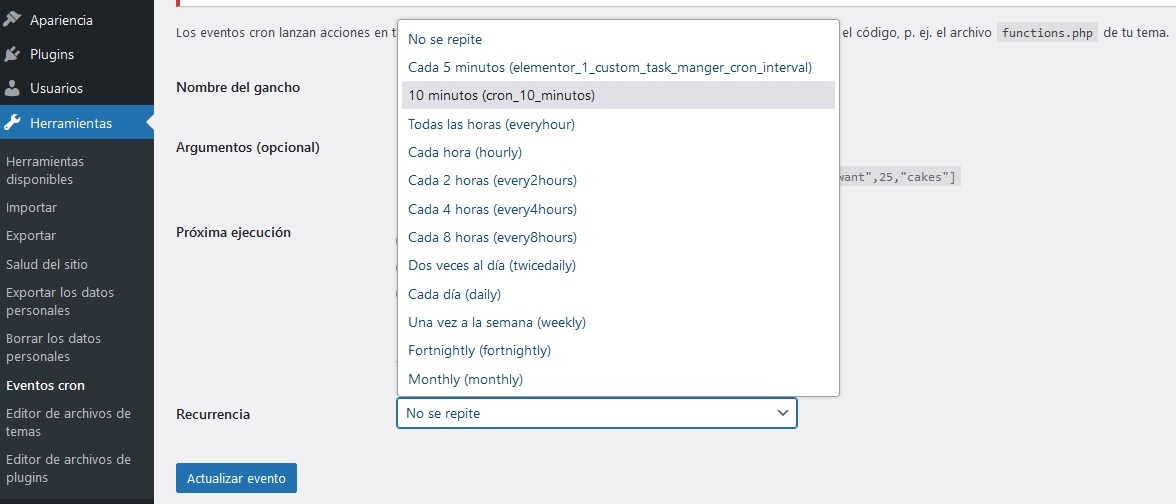Collapse the Recurrencia dropdown using its chevron
This screenshot has width=1176, height=504.
pyautogui.click(x=782, y=413)
